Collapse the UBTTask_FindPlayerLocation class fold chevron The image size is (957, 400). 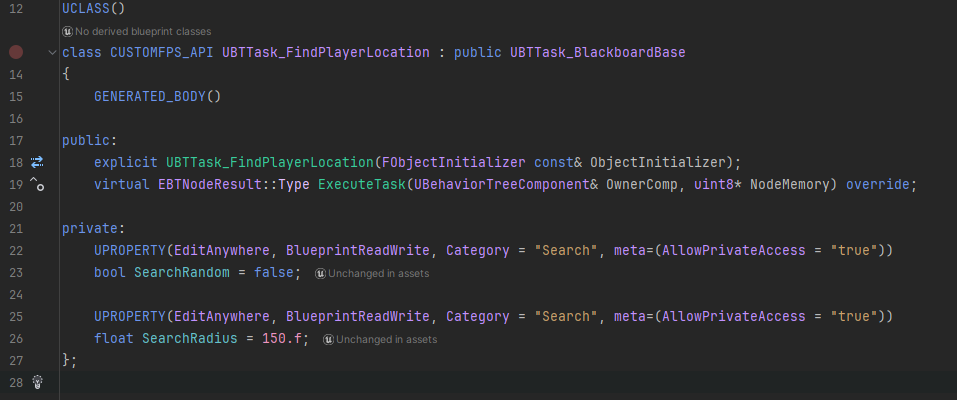point(52,52)
